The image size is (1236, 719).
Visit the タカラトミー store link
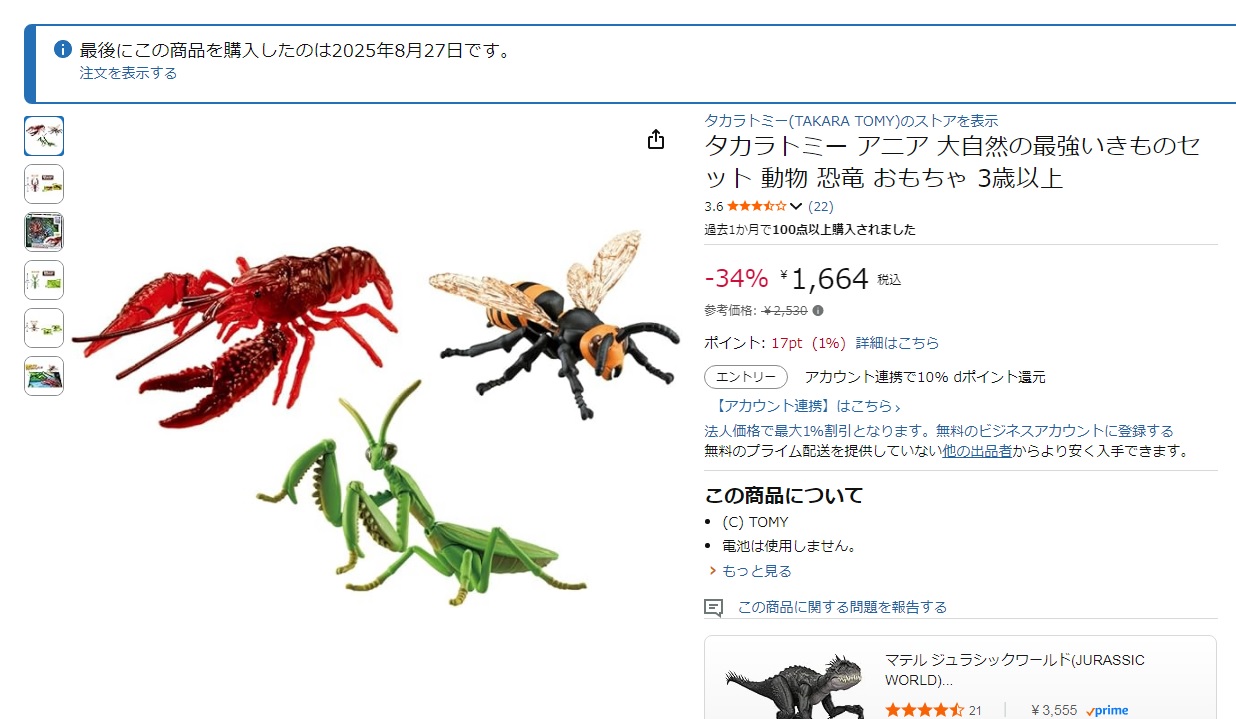point(851,120)
